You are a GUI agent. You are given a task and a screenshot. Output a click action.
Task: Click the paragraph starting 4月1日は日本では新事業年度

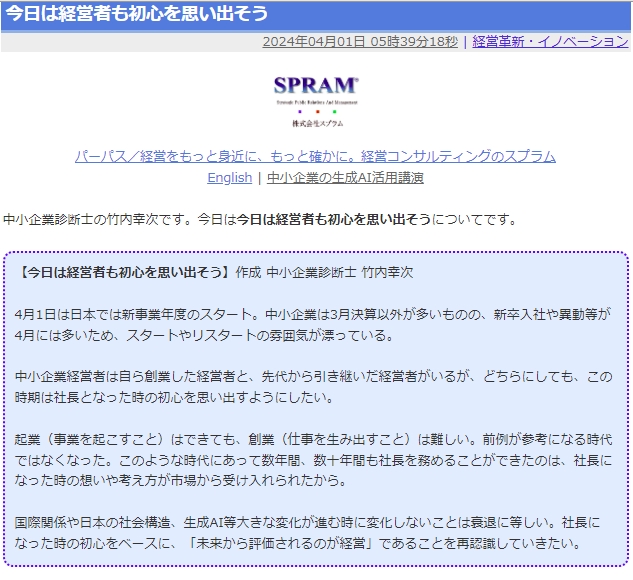point(312,325)
